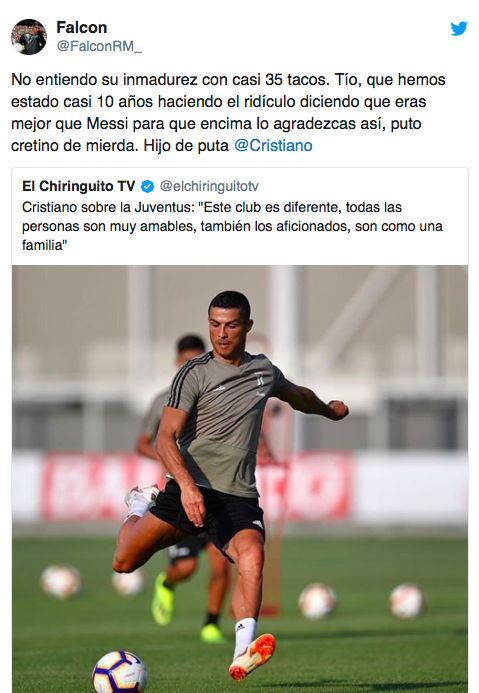Screen dimensions: 479x693
Task: Click the Adidas logo on the white sock
Action: click(240, 627)
